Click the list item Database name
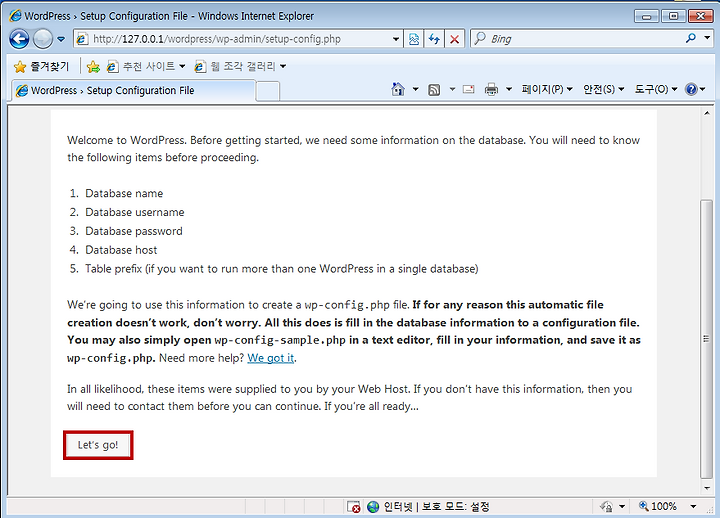Screen dimensions: 720x518 pyautogui.click(x=124, y=193)
